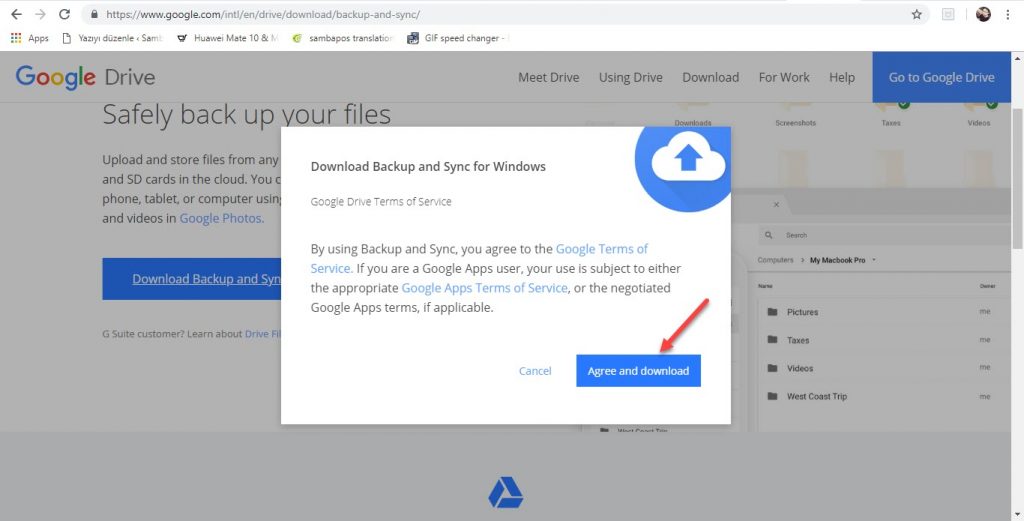Reload the current page
Viewport: 1024px width, 521px height.
[x=64, y=14]
